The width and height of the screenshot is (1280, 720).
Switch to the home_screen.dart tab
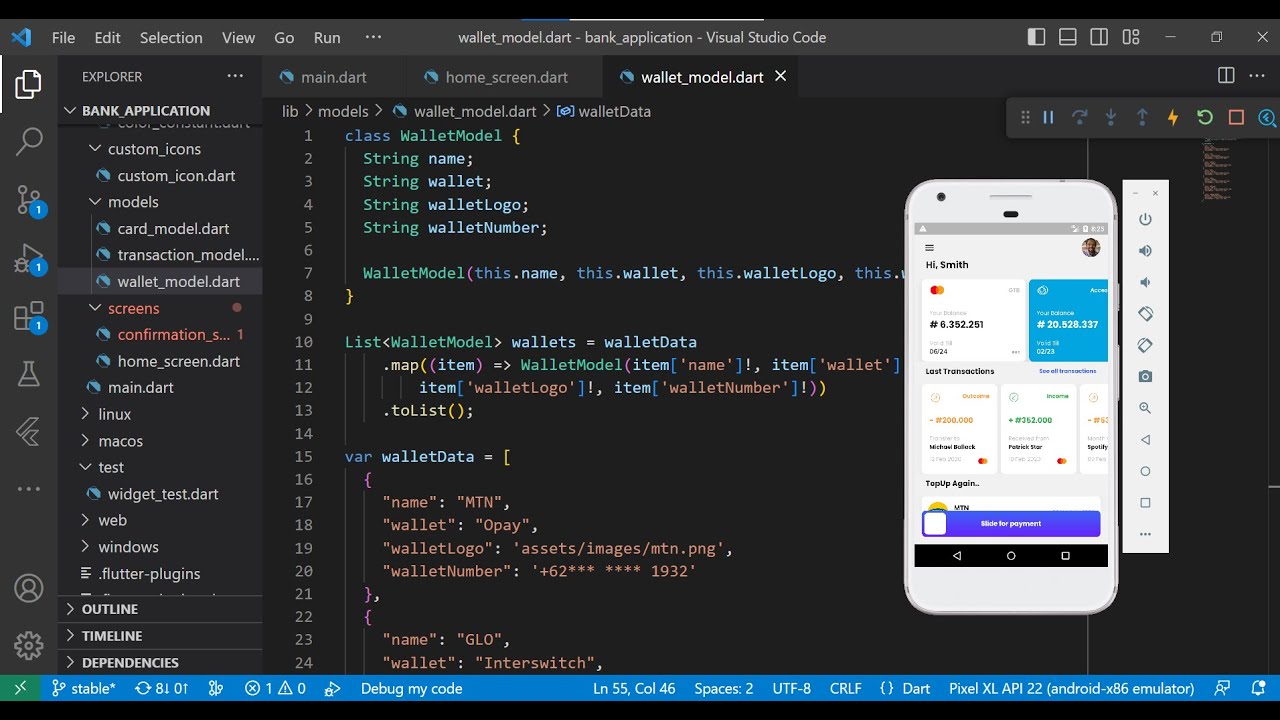click(x=506, y=77)
